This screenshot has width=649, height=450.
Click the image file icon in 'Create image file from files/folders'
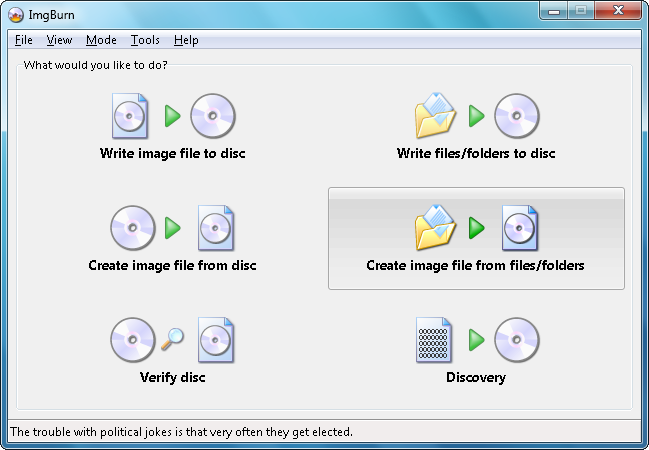[520, 228]
